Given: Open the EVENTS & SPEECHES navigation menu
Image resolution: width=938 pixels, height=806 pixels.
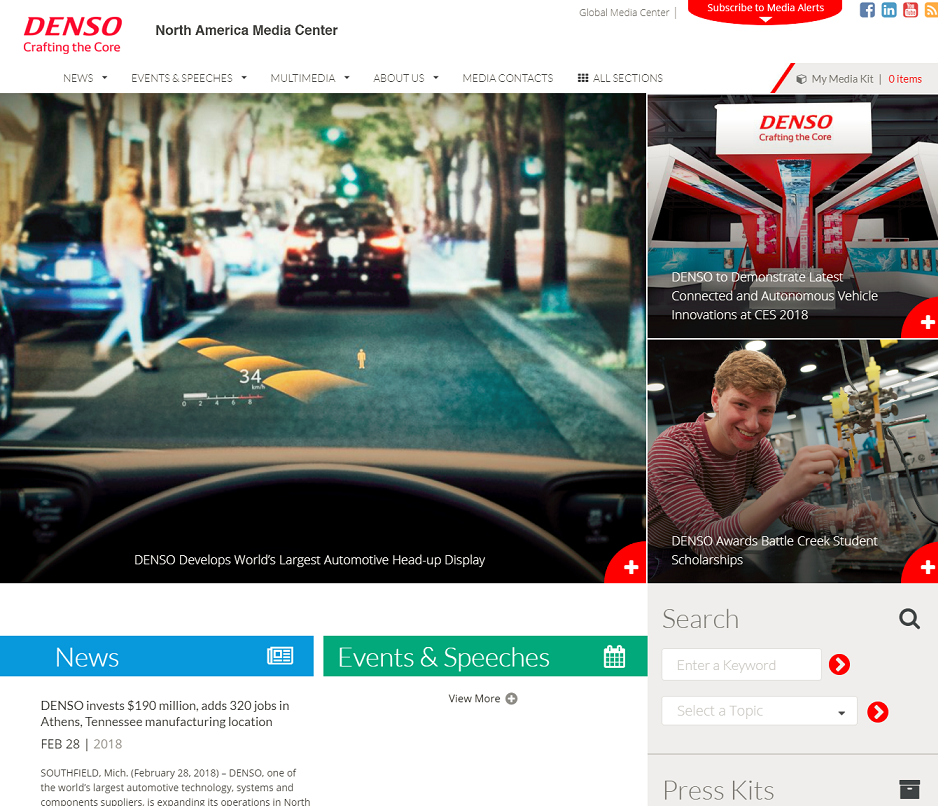Looking at the screenshot, I should point(182,78).
